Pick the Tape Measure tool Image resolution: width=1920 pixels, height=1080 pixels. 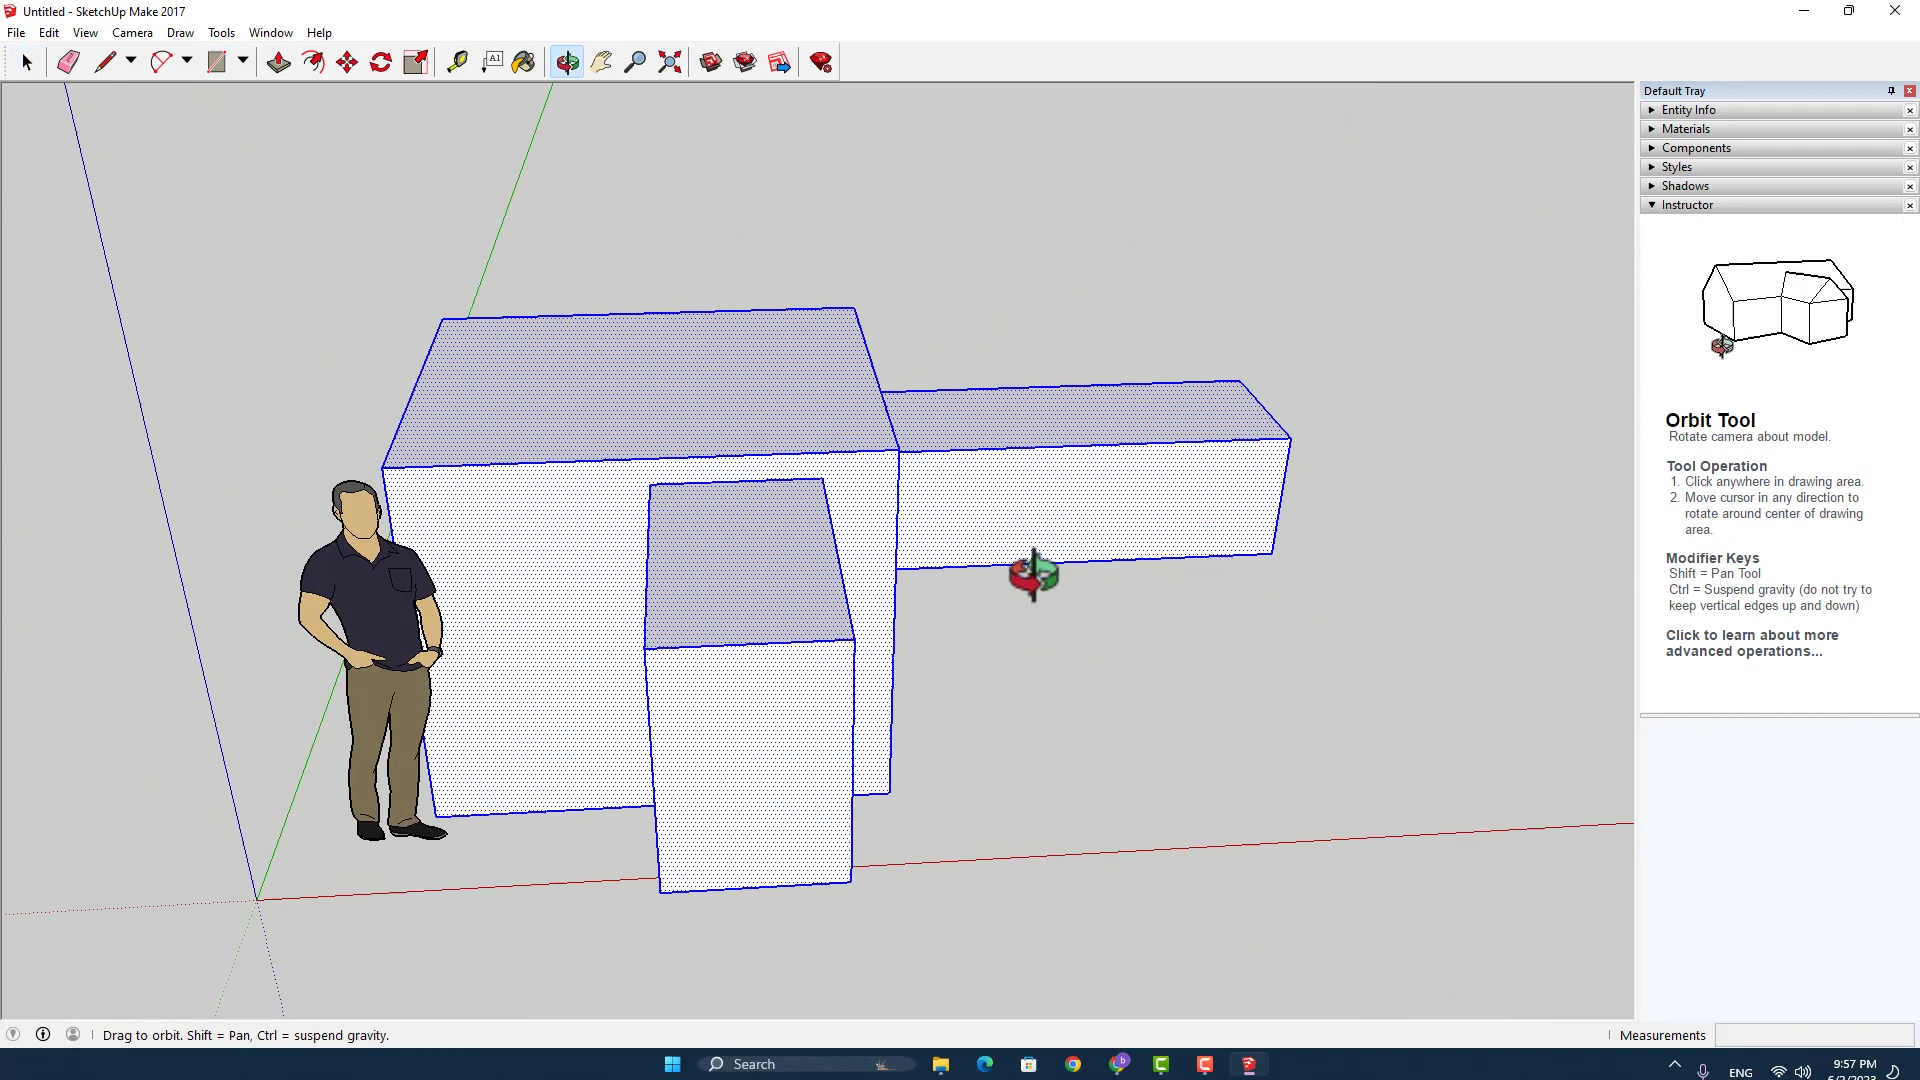[x=457, y=62]
